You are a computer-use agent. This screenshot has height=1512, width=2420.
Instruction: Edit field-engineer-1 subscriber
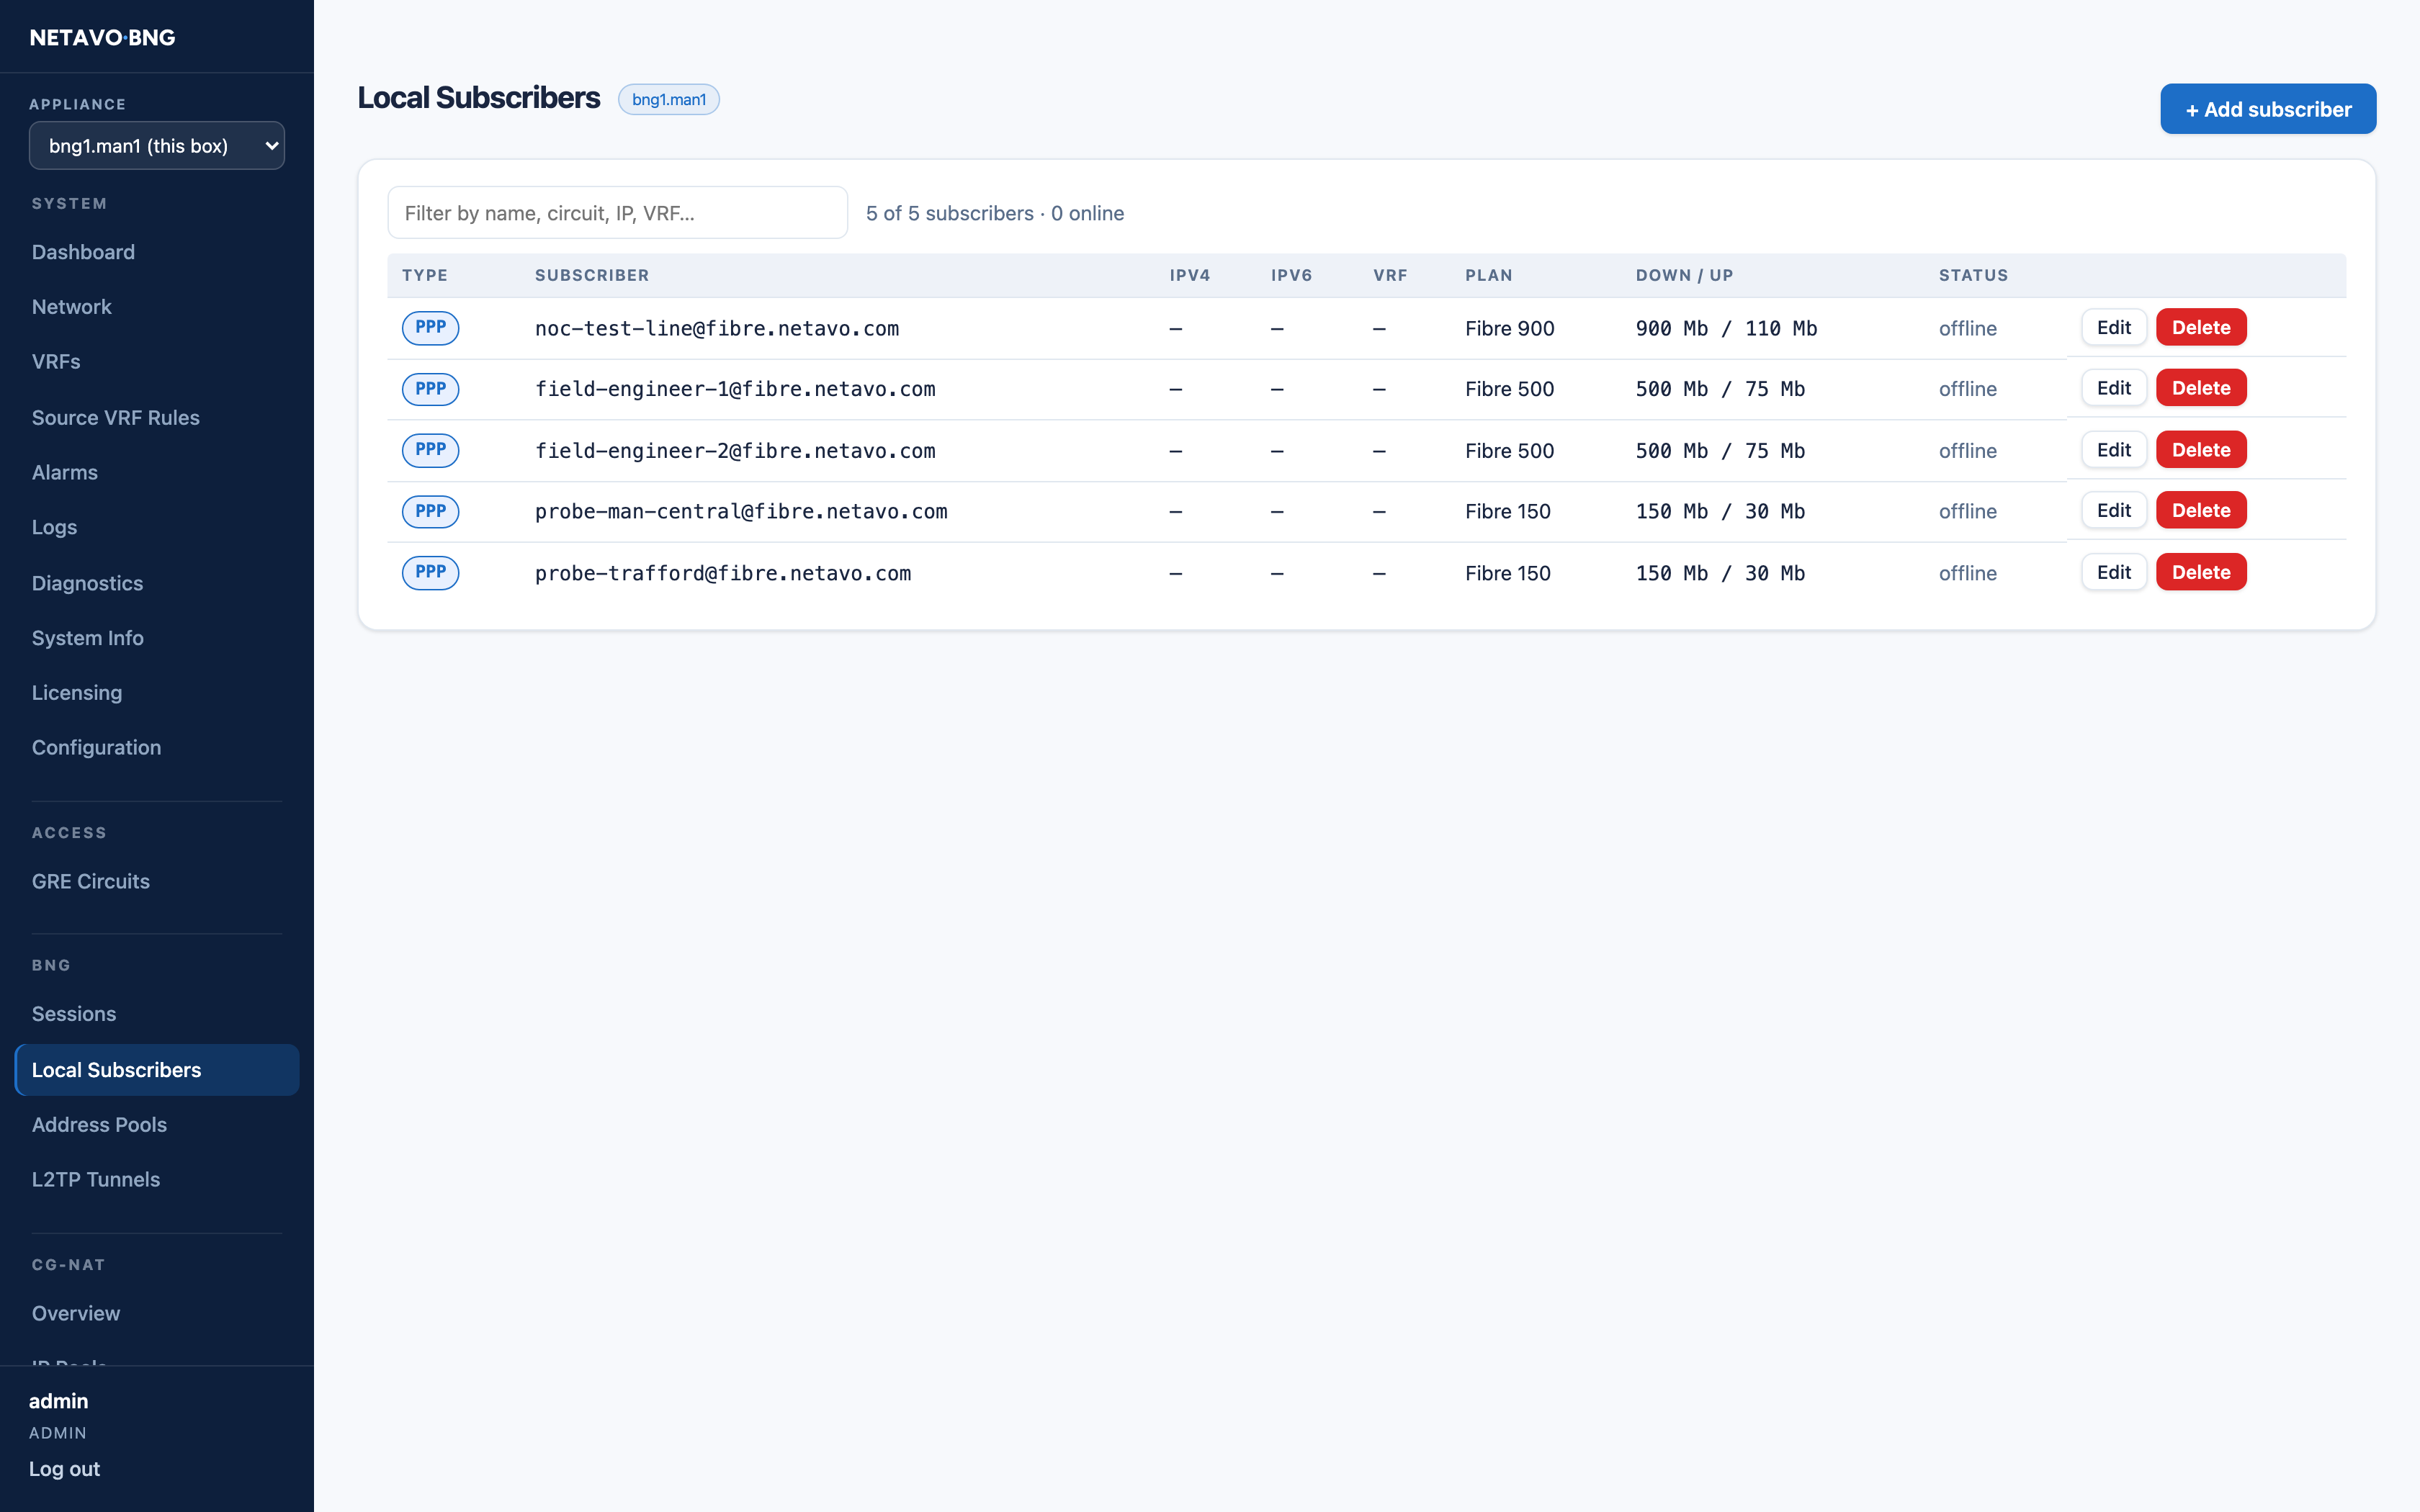(x=2114, y=388)
